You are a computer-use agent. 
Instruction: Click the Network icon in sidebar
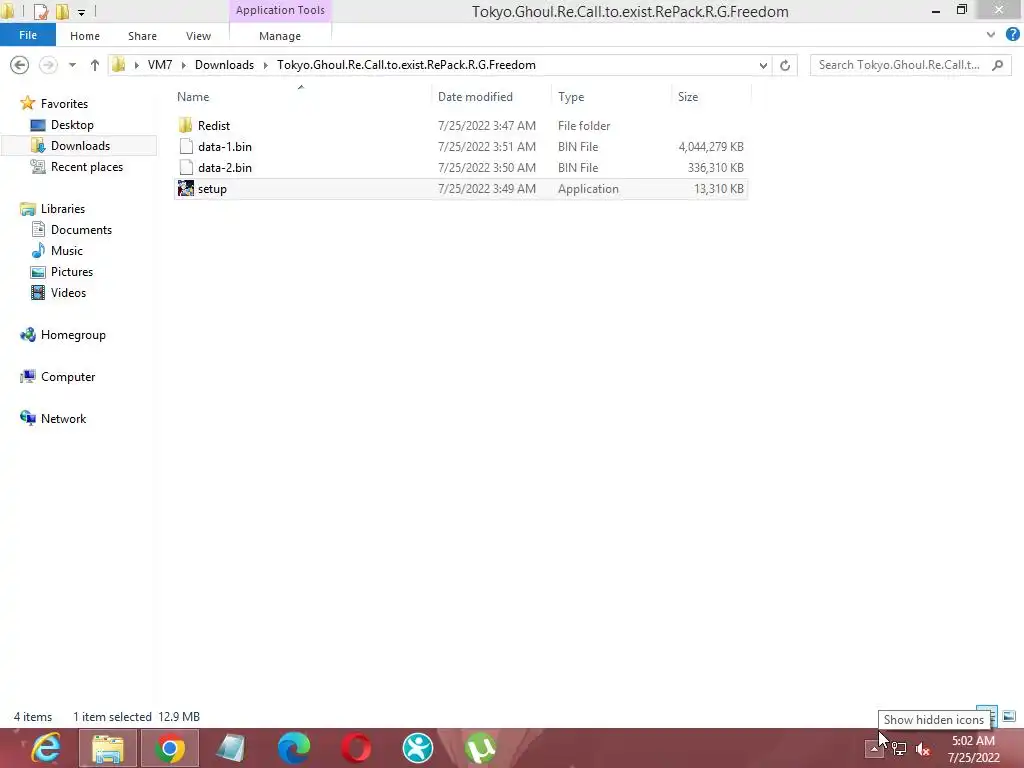click(27, 419)
